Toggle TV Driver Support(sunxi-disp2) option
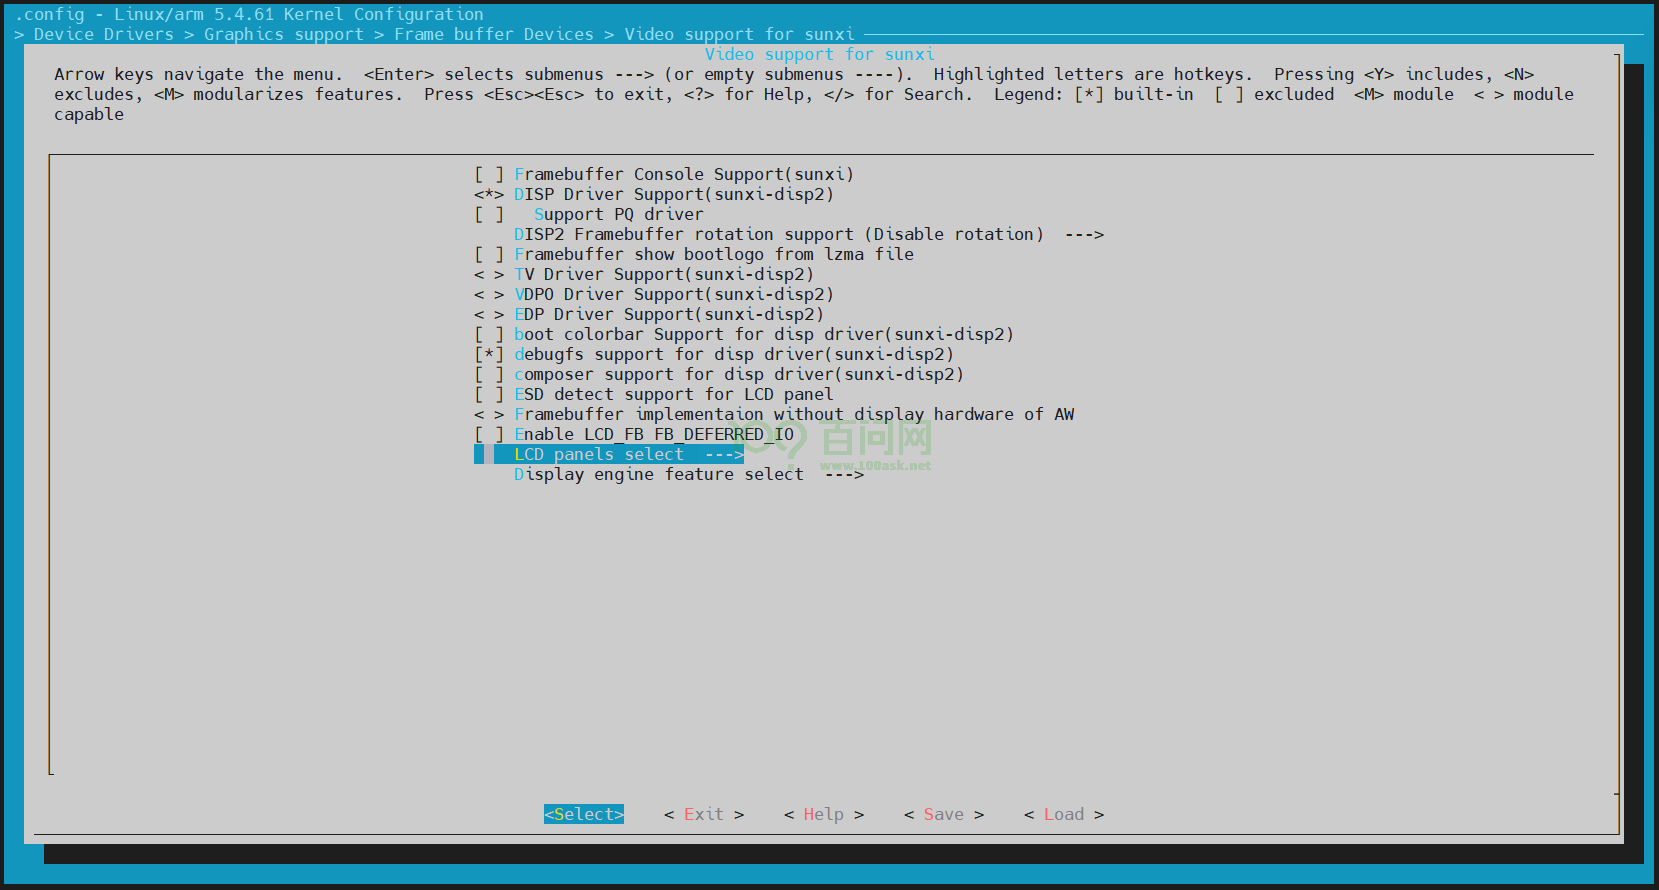The width and height of the screenshot is (1659, 890). point(663,274)
